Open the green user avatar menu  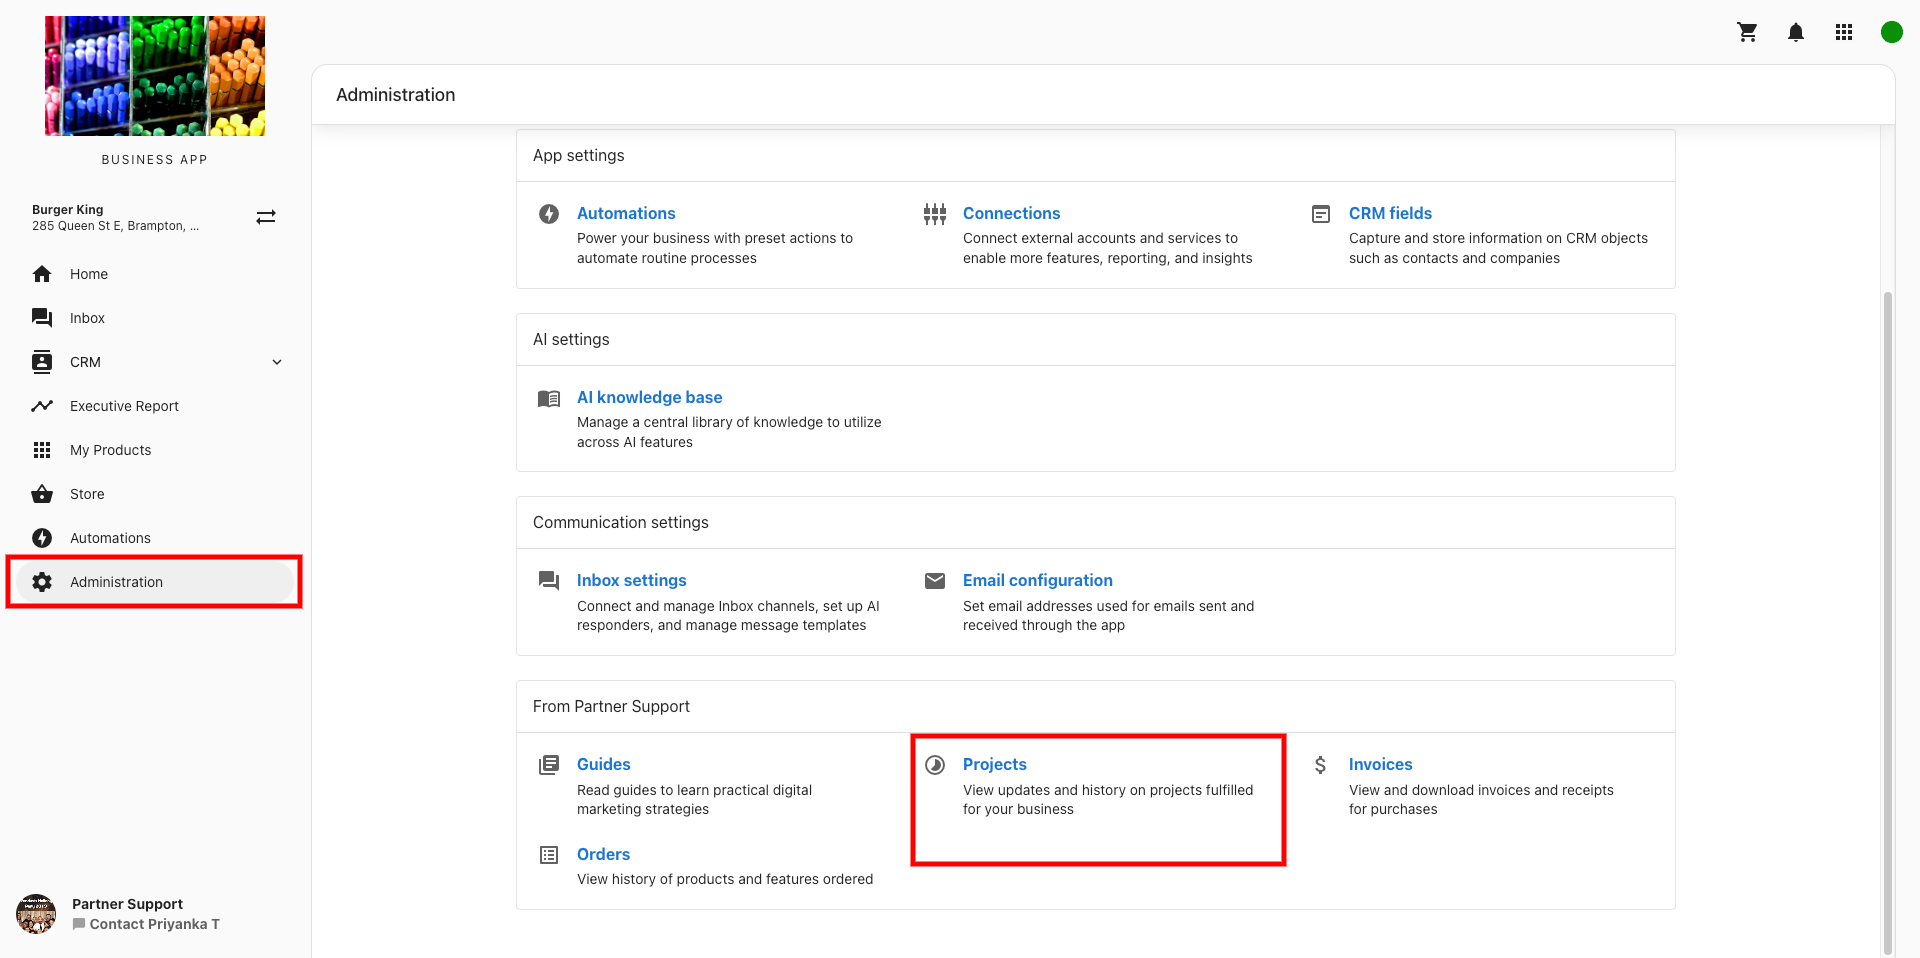coord(1891,32)
